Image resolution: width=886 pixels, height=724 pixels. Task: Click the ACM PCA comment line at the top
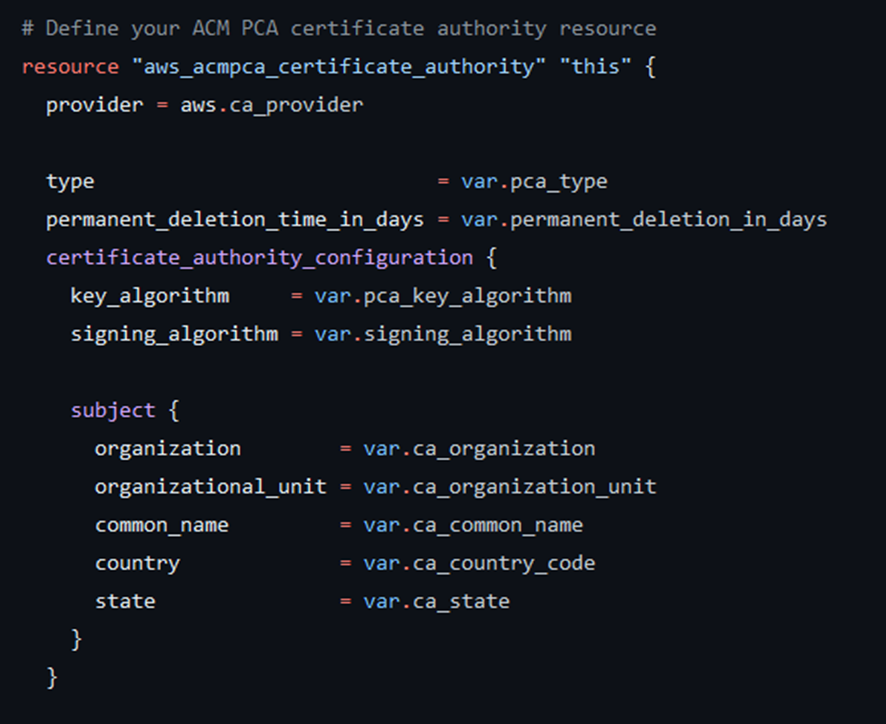[x=336, y=27]
